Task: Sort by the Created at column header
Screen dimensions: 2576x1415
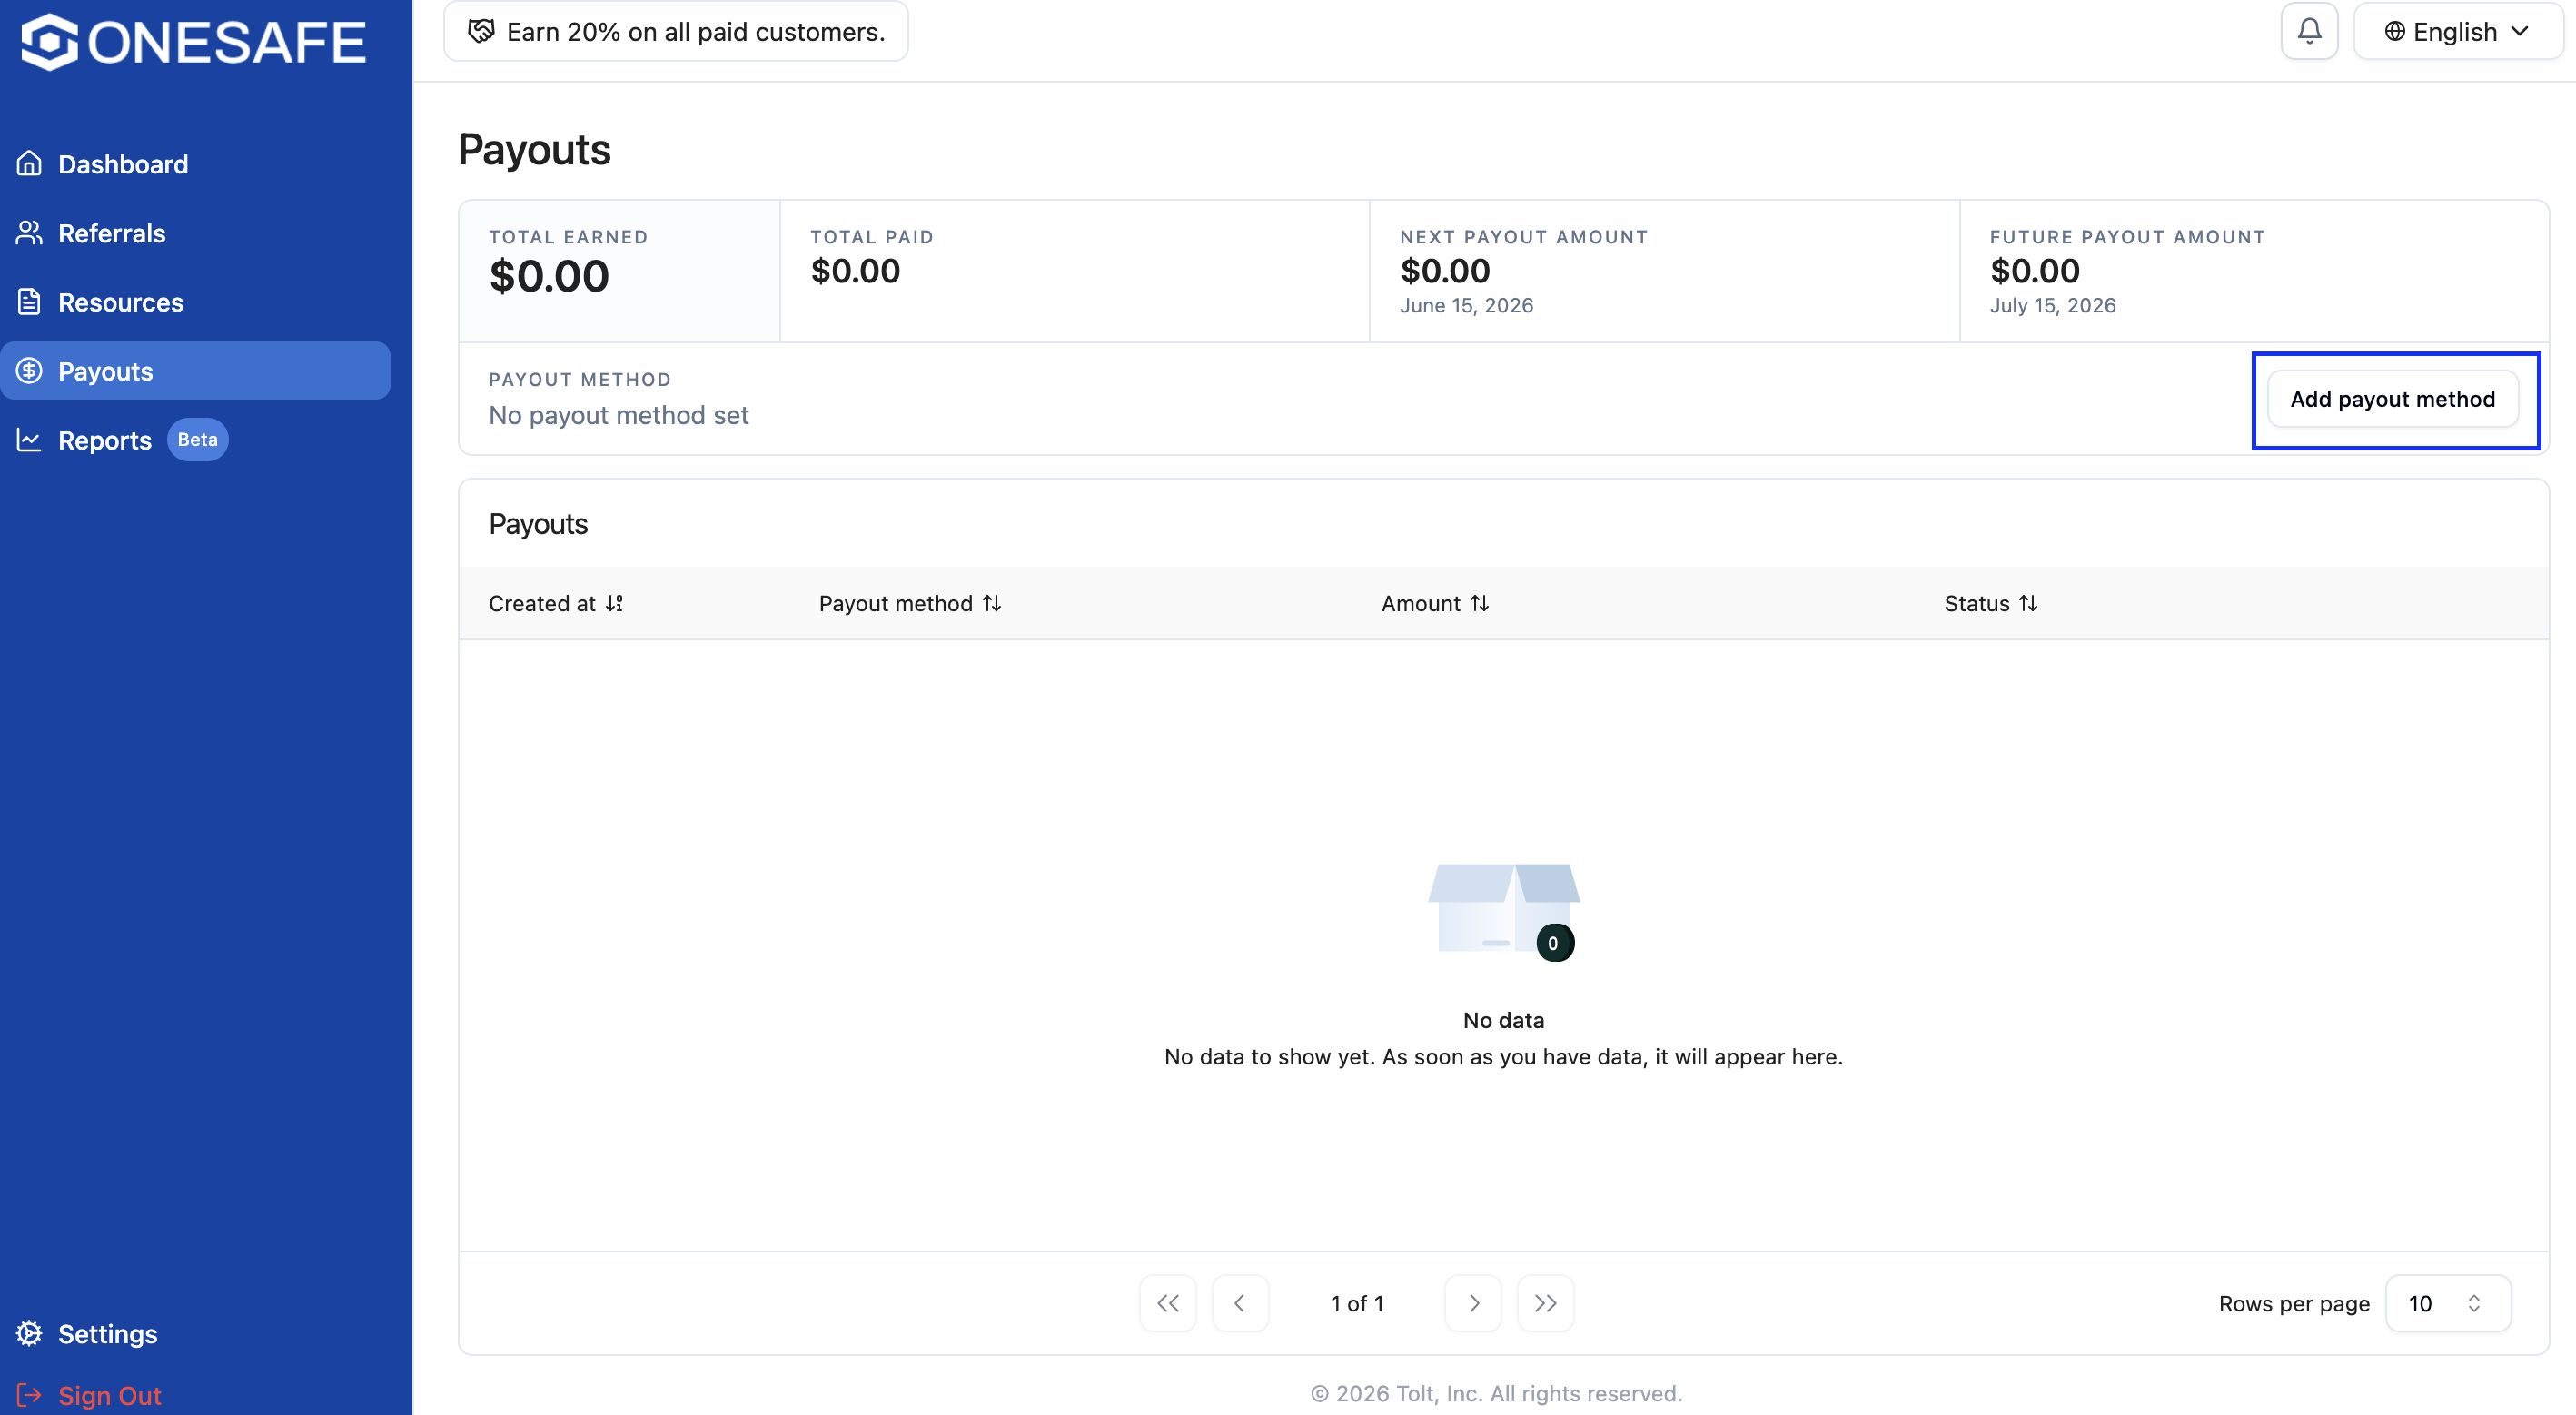Action: pos(555,603)
